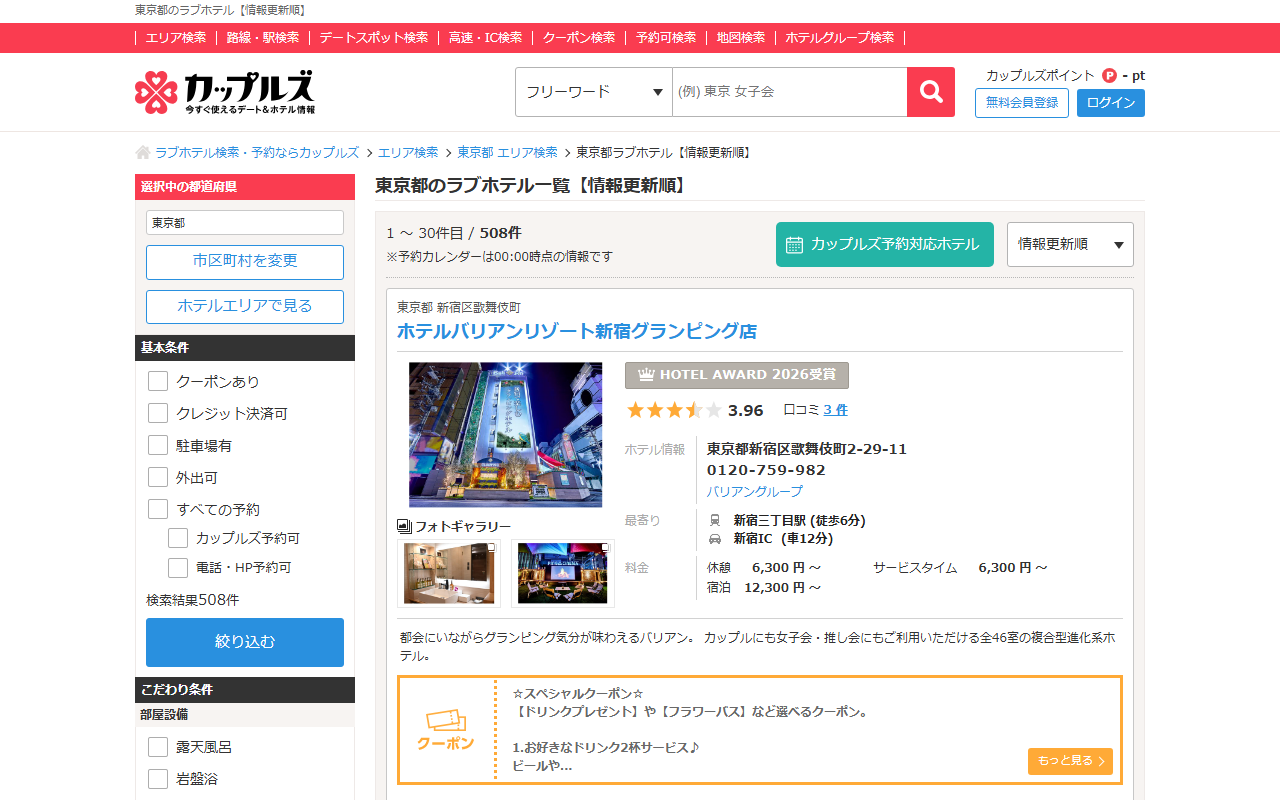1280x800 pixels.
Task: Open the theater room gallery thumbnail
Action: point(563,573)
